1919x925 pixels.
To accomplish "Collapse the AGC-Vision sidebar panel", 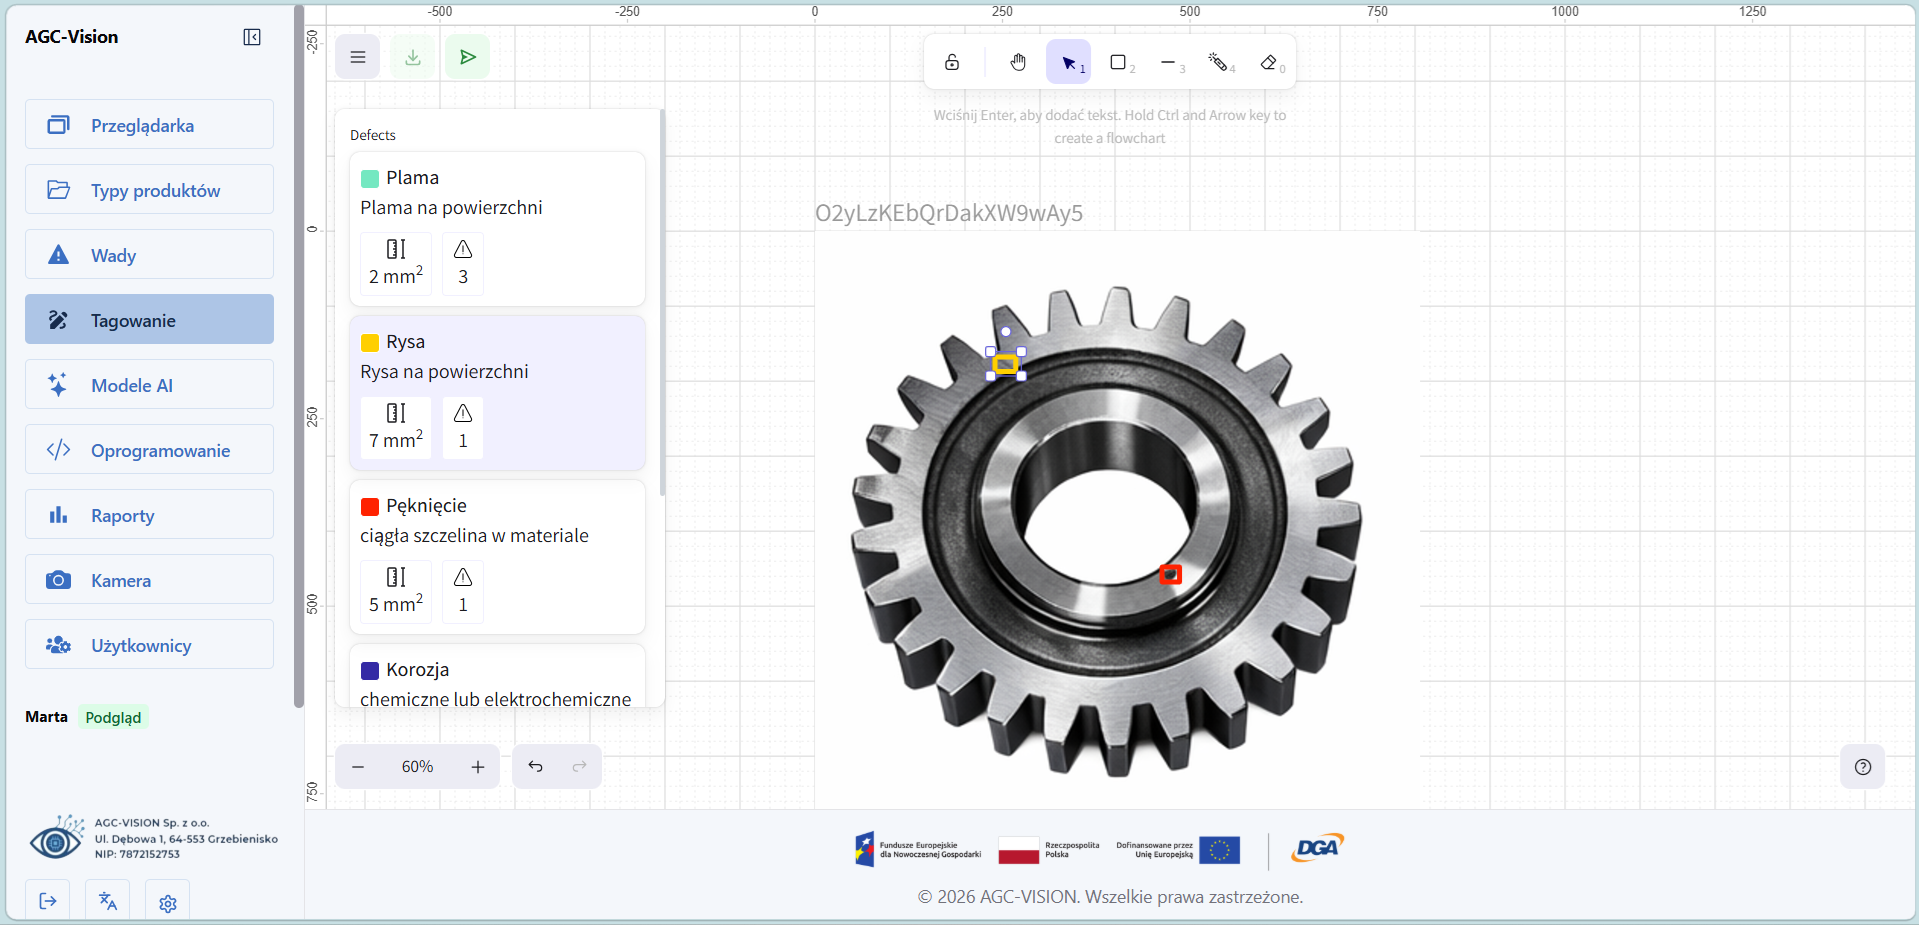I will pos(252,37).
